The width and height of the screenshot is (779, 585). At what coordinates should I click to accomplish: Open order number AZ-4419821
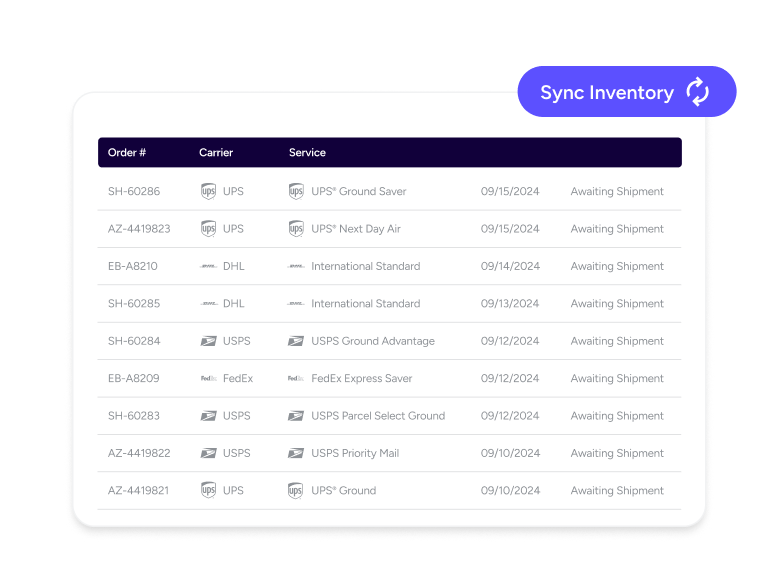(139, 491)
